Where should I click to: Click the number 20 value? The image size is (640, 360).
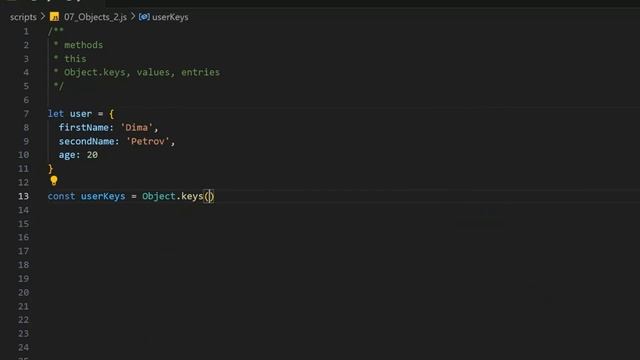coord(92,155)
